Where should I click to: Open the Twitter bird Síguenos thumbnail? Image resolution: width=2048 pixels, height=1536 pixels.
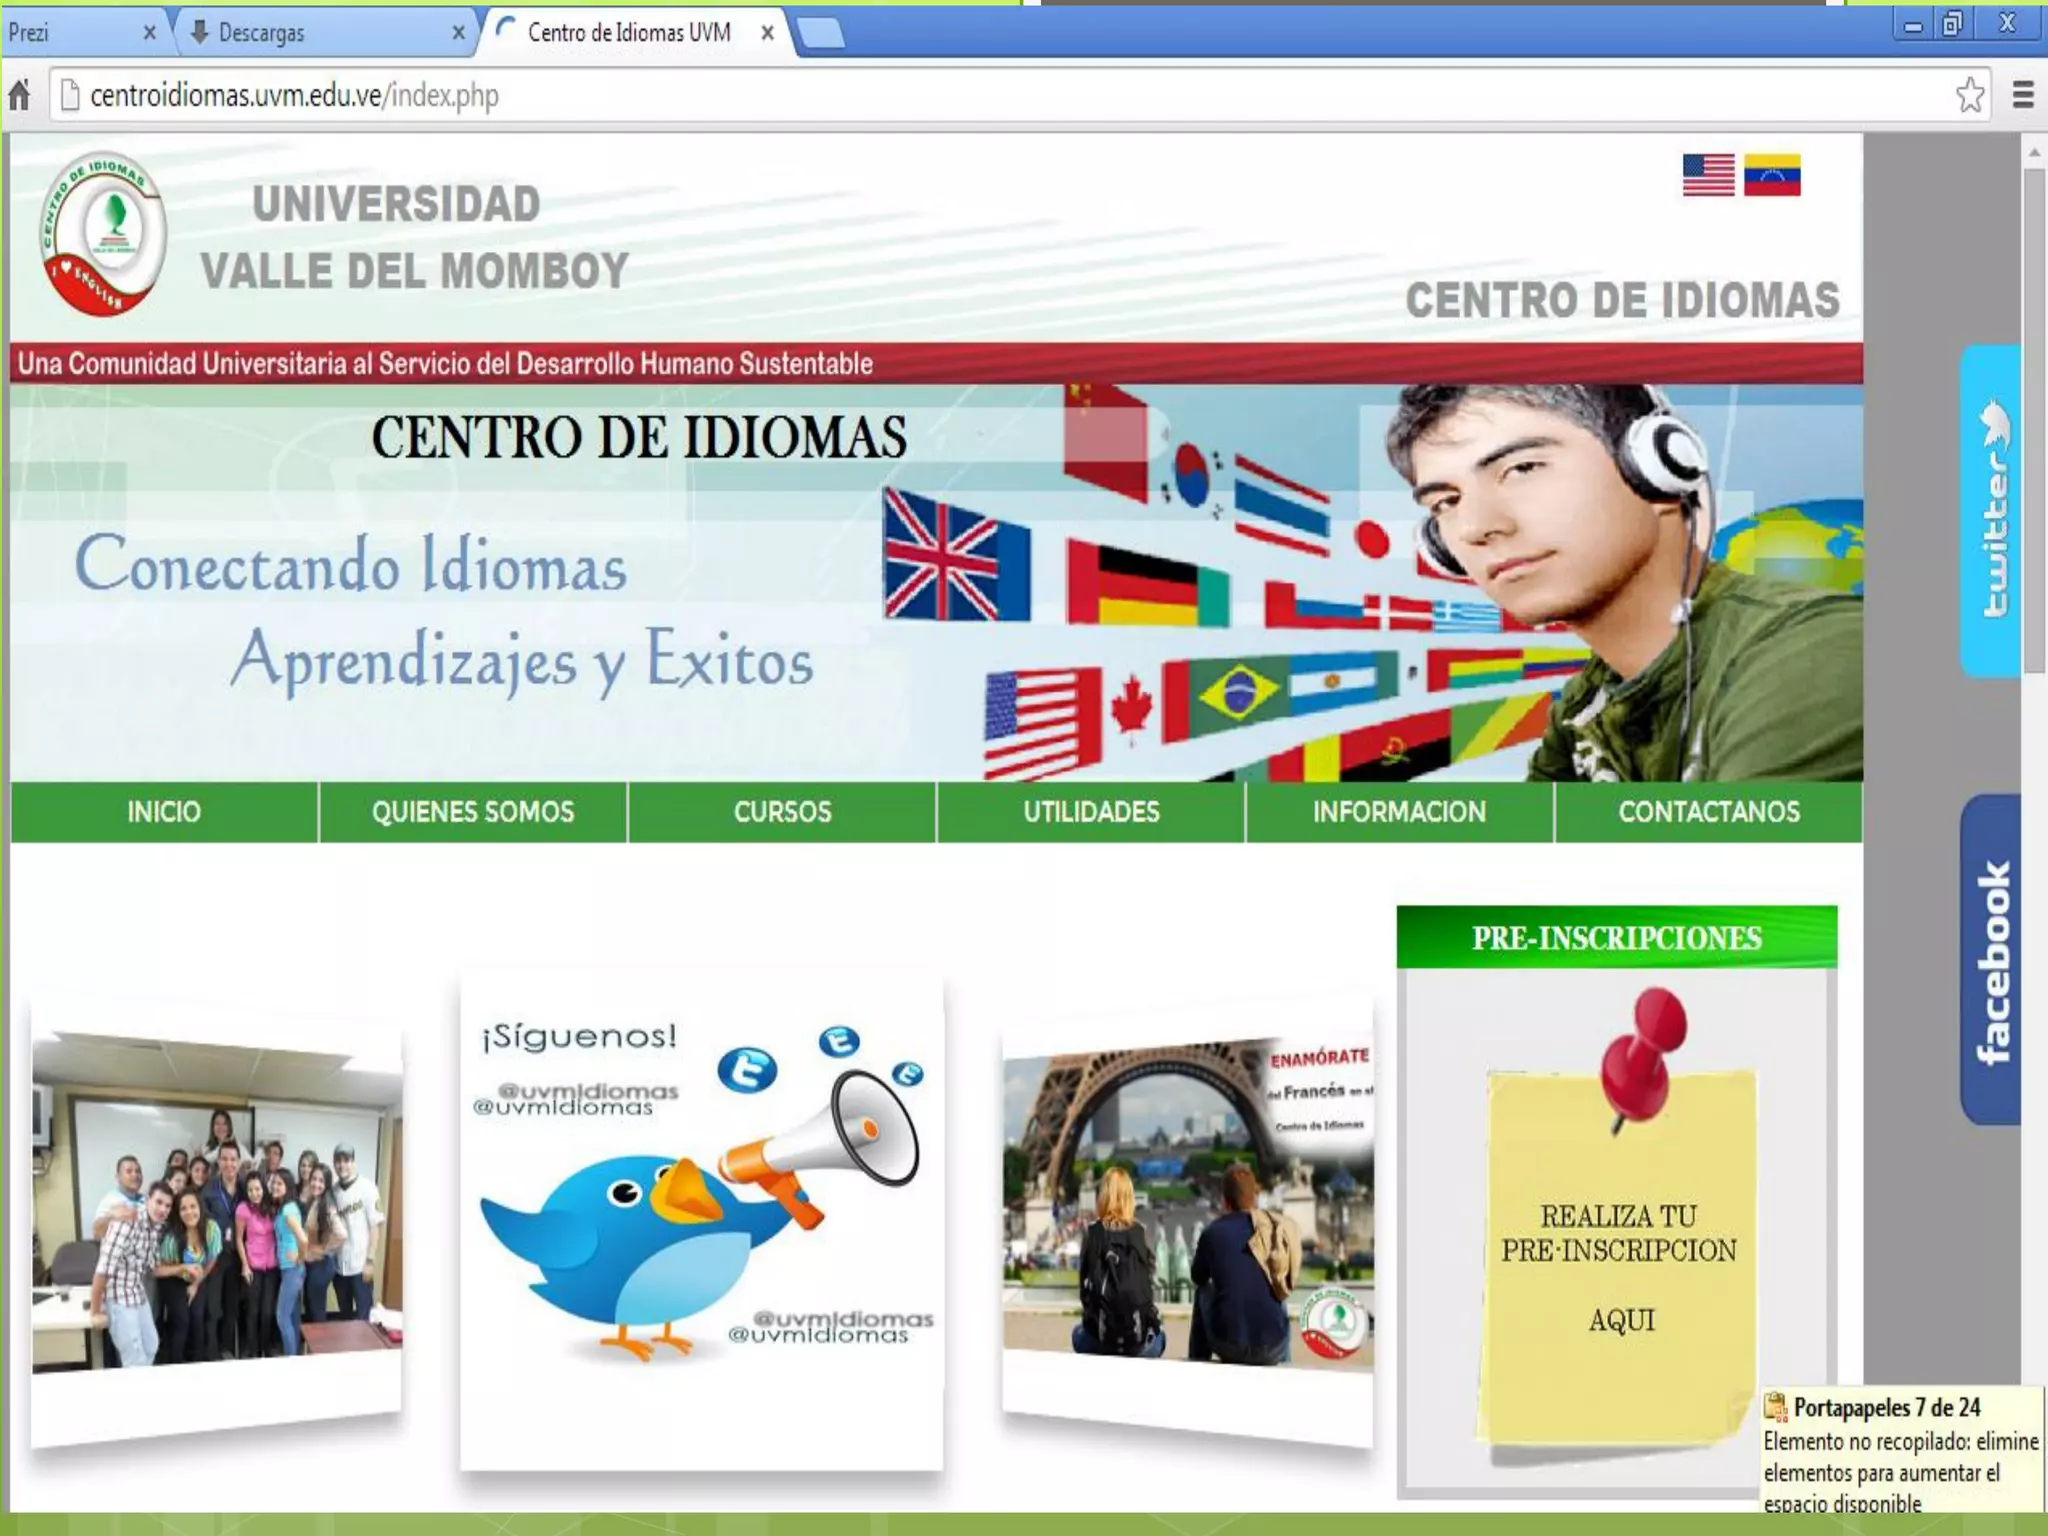point(701,1222)
